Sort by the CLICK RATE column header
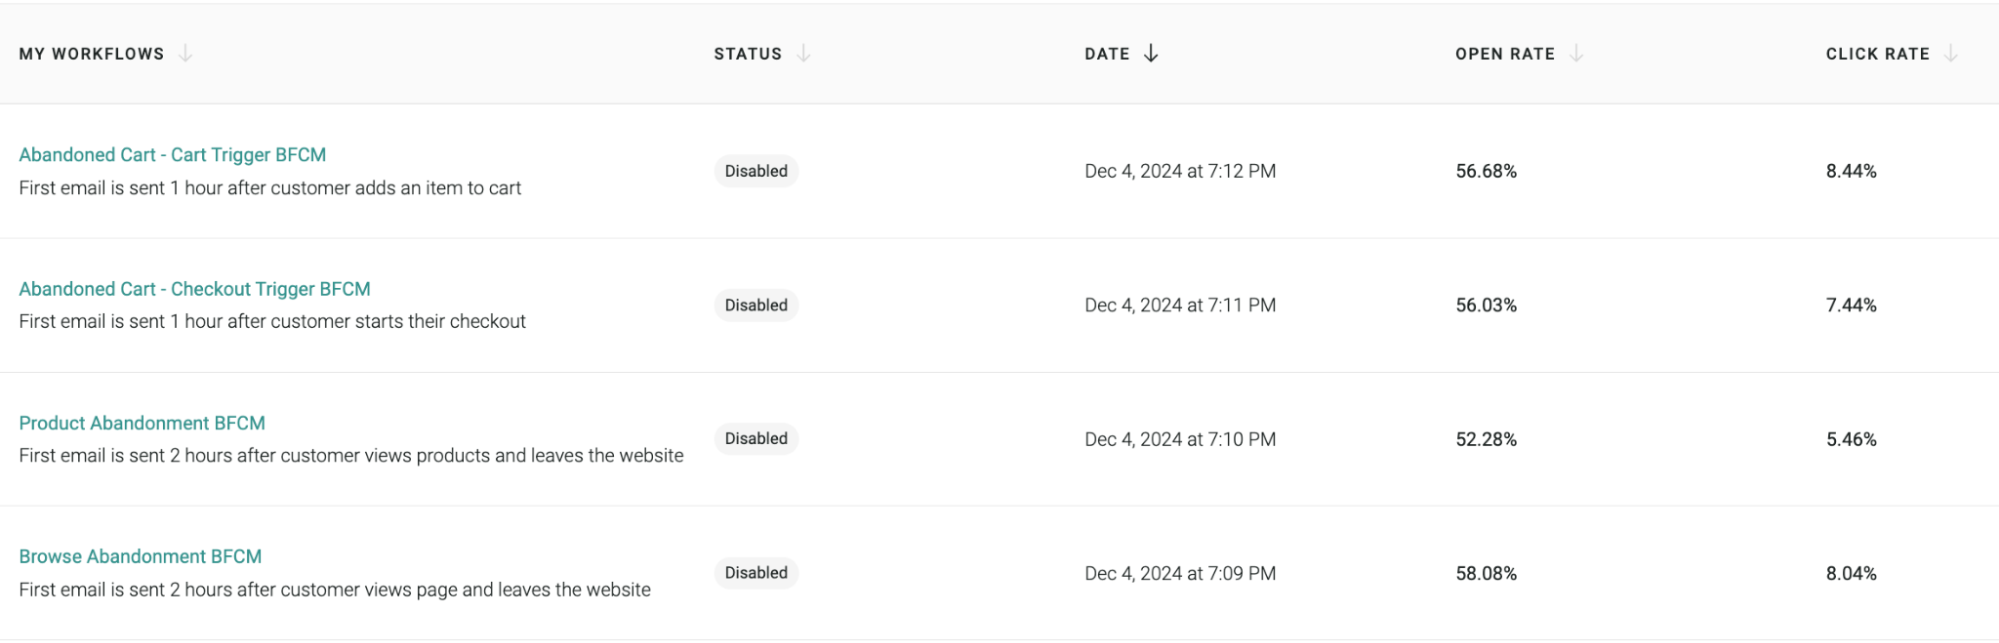Viewport: 1999px width, 643px height. [x=1878, y=54]
